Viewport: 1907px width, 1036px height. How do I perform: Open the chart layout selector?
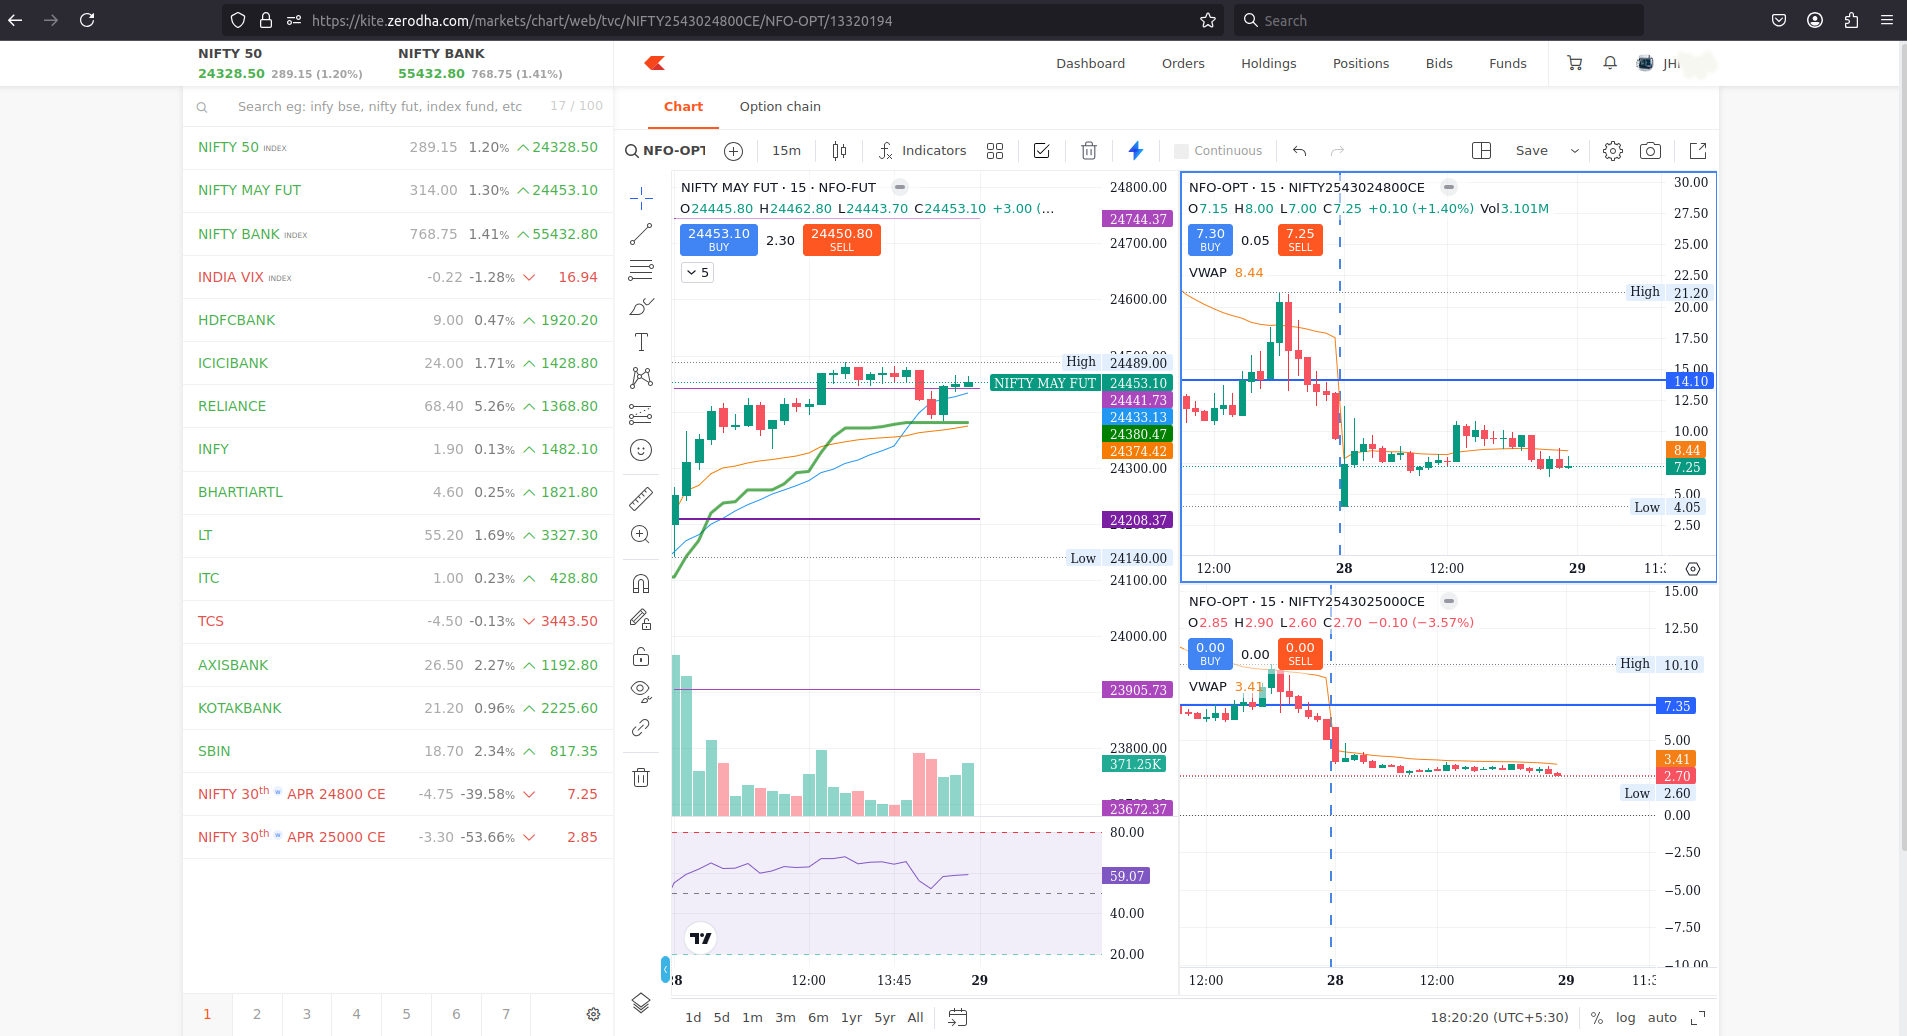pos(1482,151)
